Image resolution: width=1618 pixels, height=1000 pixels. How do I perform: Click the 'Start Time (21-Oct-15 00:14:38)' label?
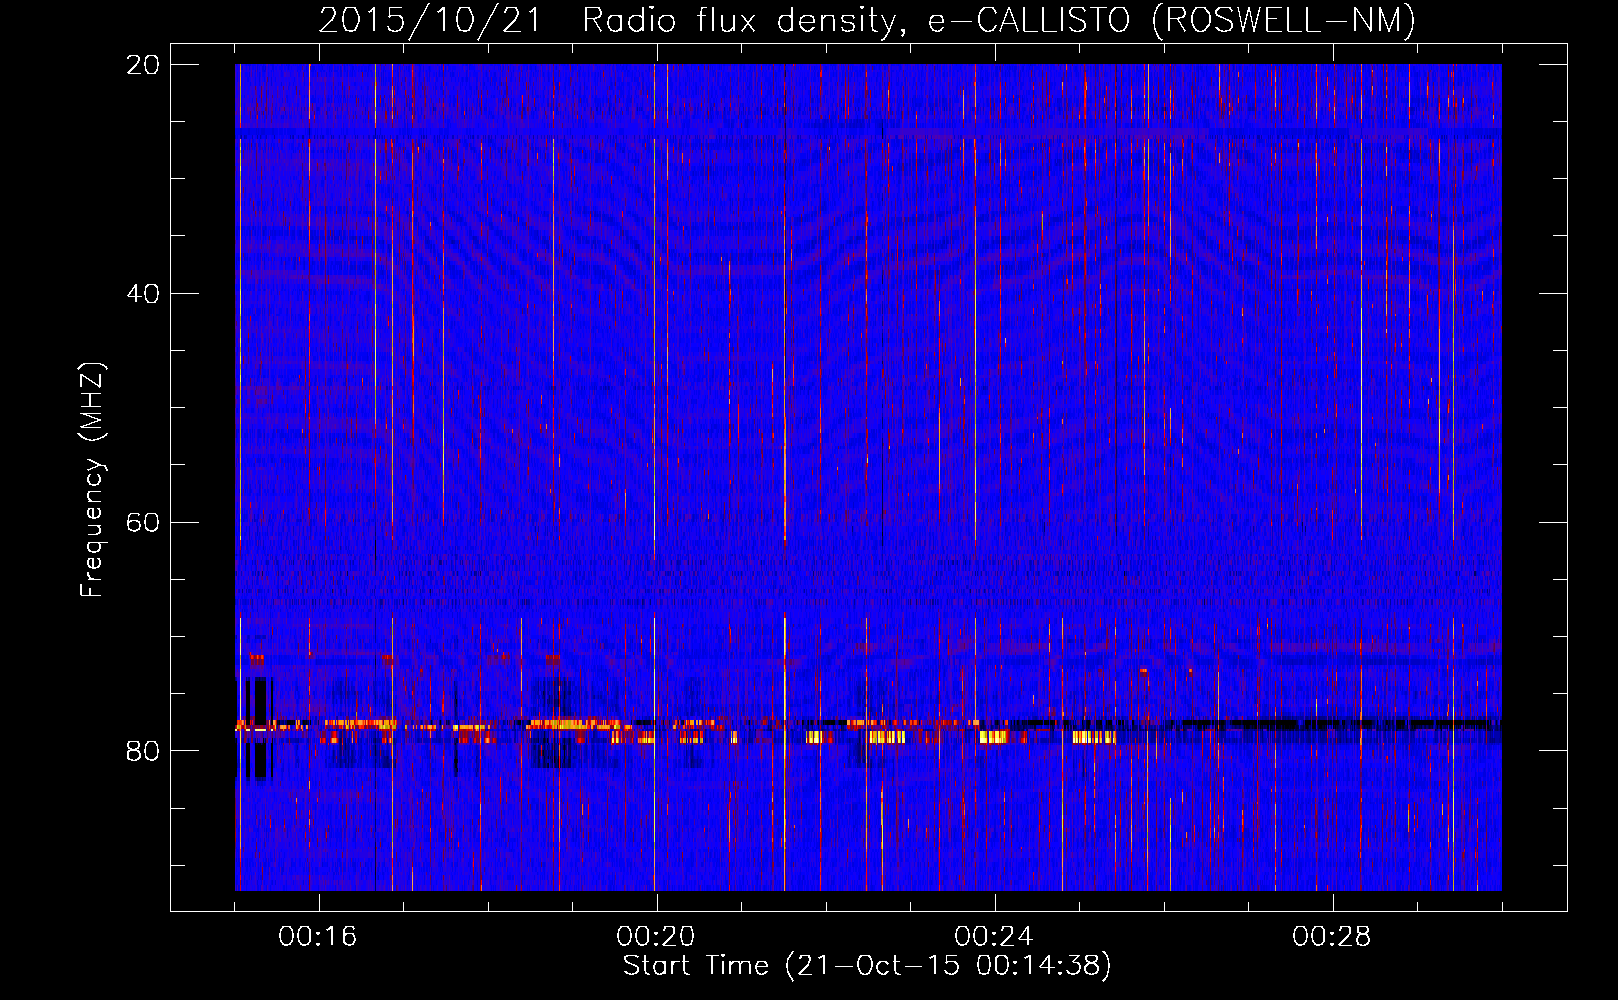tap(867, 966)
